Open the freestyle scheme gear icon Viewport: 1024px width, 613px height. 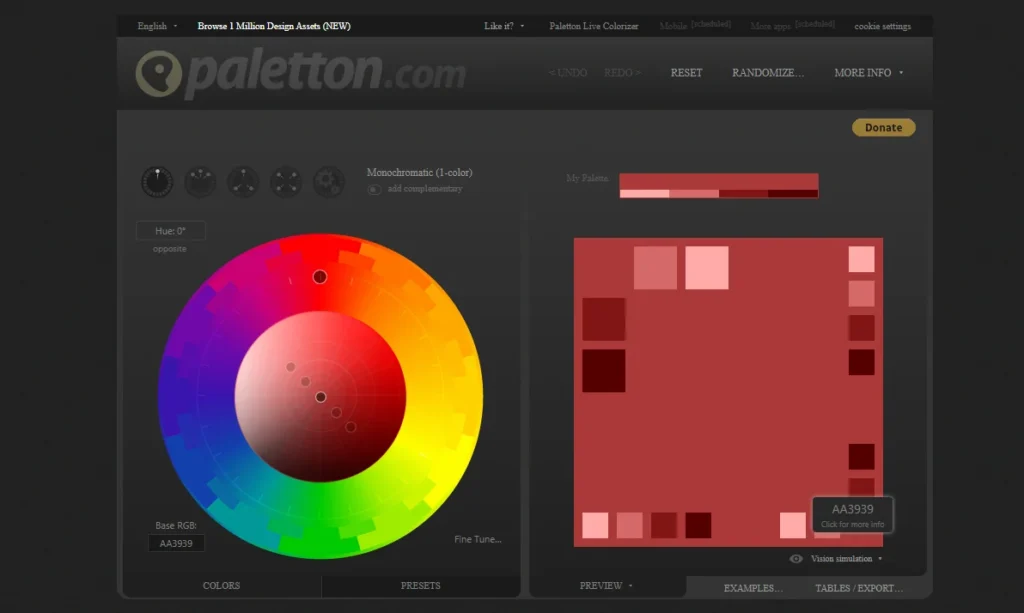(x=330, y=181)
